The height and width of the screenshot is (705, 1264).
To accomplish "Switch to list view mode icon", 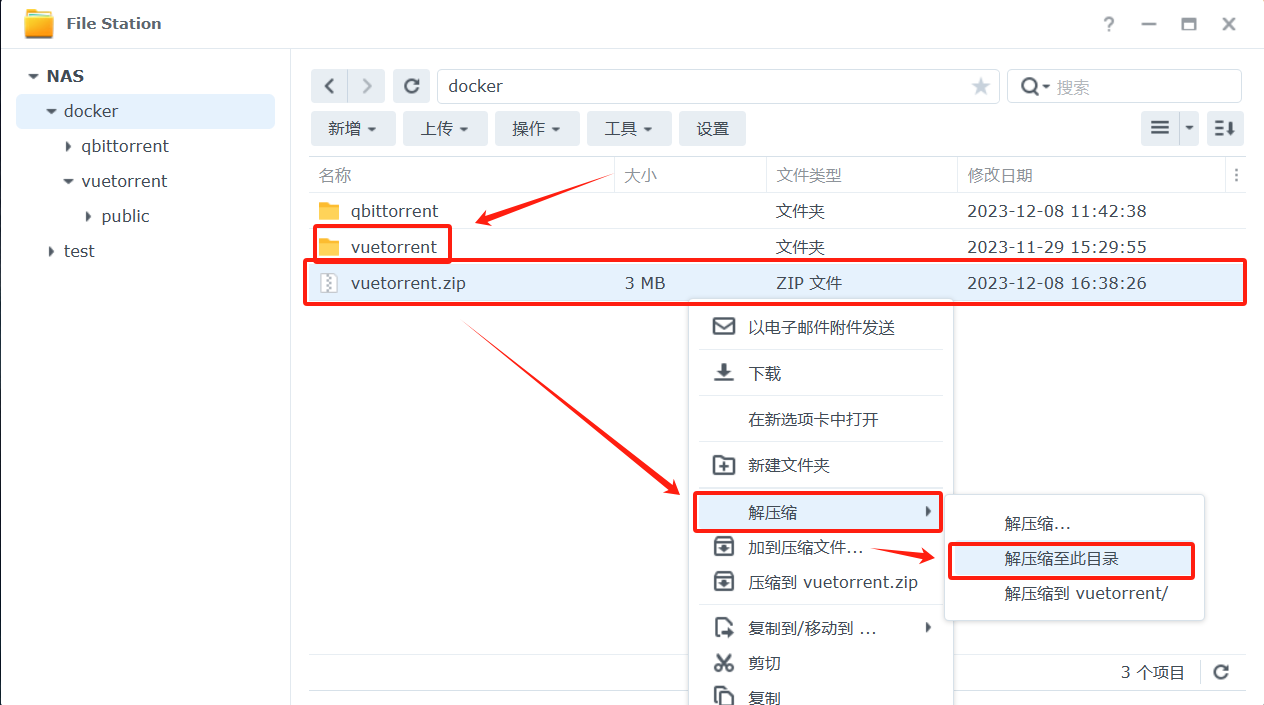I will click(1160, 128).
